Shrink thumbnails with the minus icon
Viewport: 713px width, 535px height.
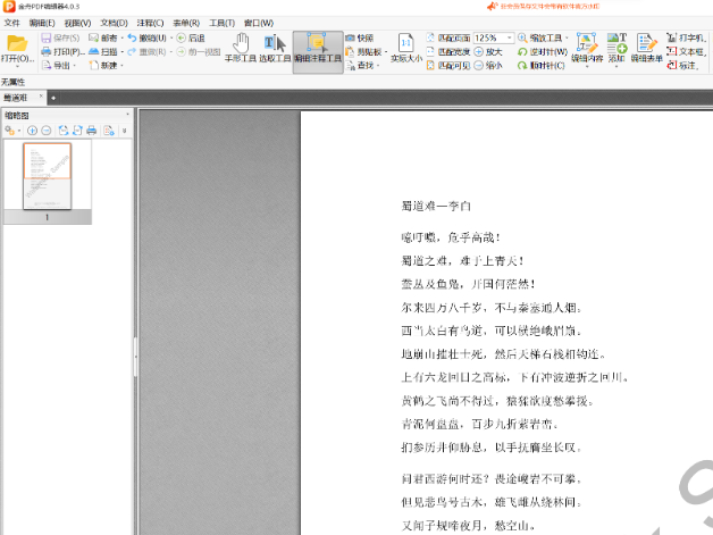click(46, 130)
